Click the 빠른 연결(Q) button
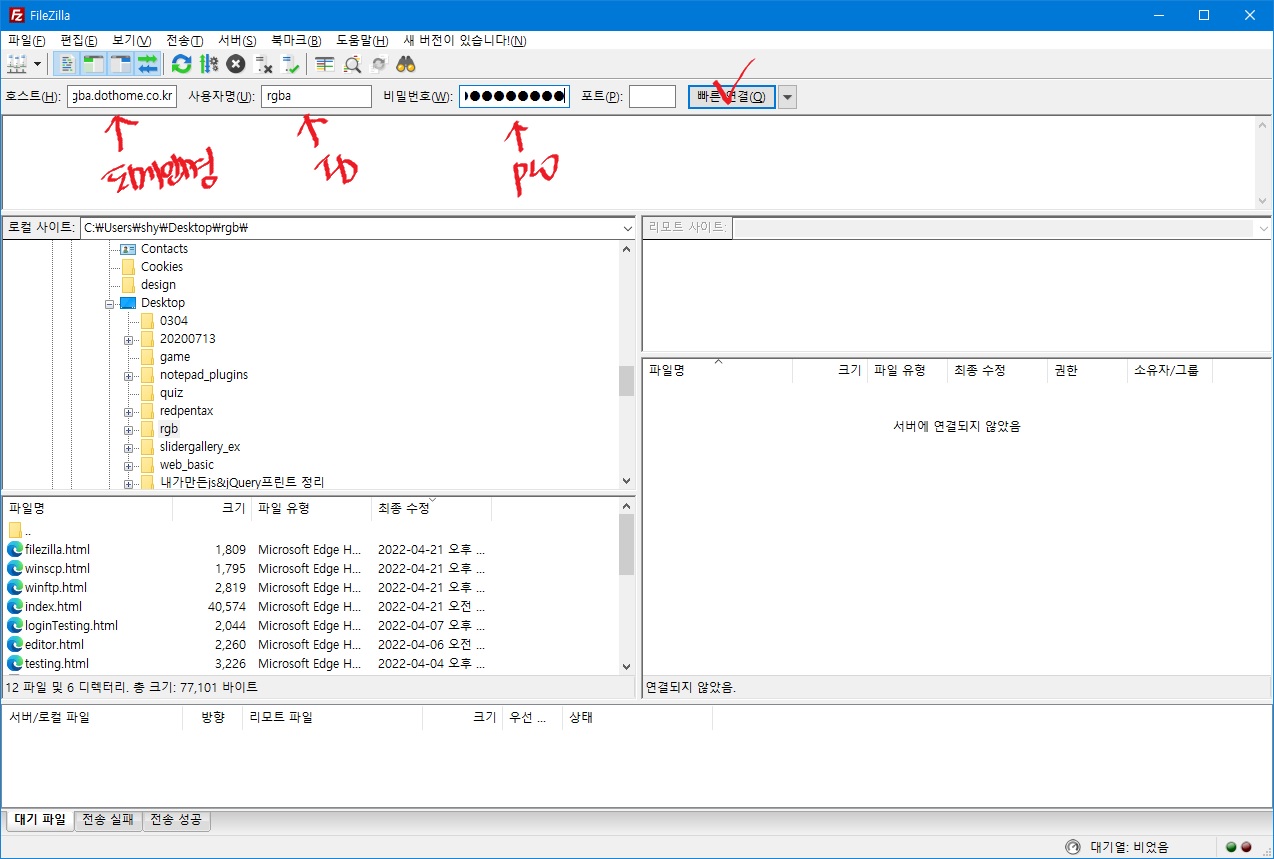This screenshot has width=1274, height=859. coord(731,97)
